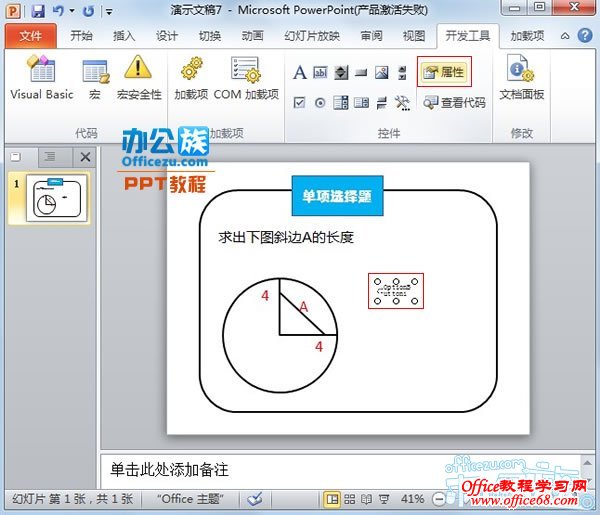Collapse the ribbon with the chevron

[563, 36]
